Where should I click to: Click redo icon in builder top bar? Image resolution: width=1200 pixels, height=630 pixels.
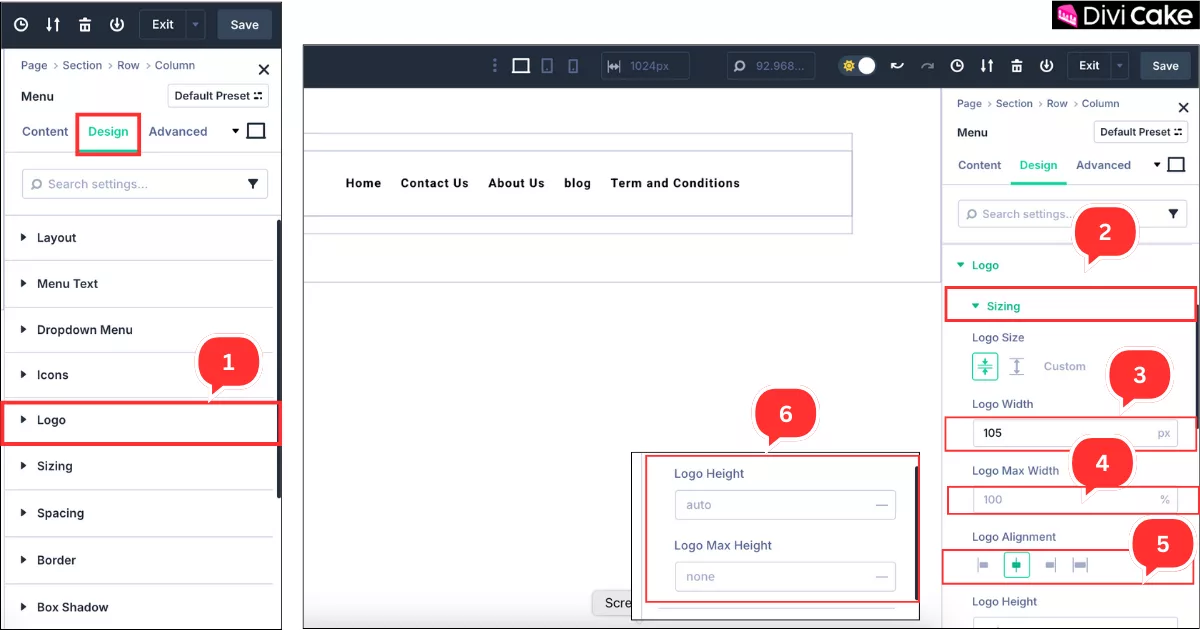point(928,66)
